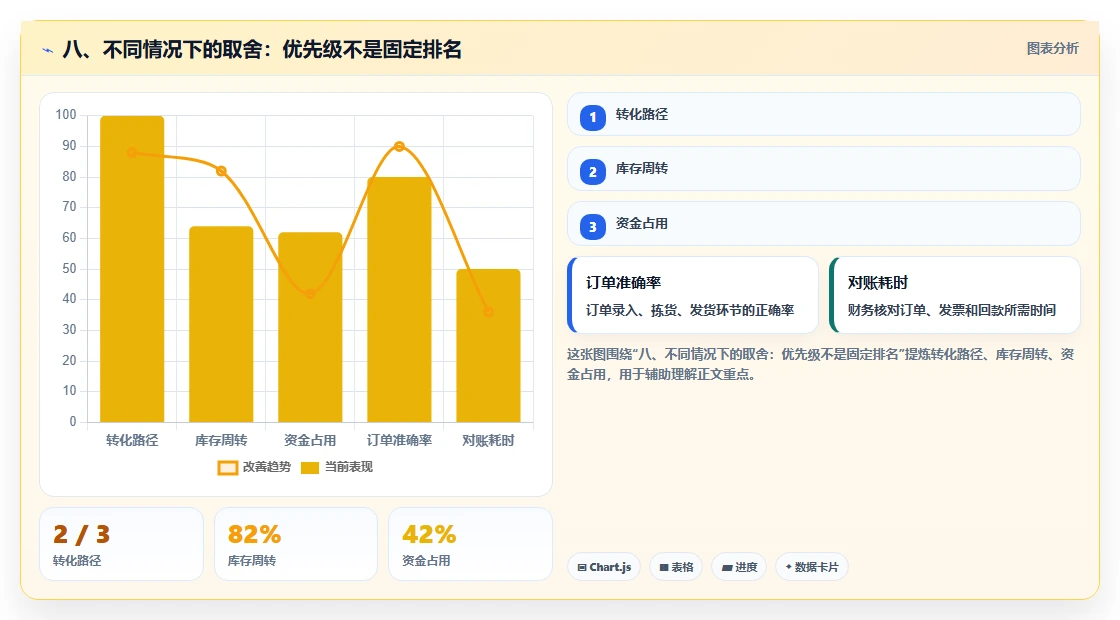Click the 订单准确率 bar in chart
The width and height of the screenshot is (1120, 620).
pyautogui.click(x=399, y=300)
